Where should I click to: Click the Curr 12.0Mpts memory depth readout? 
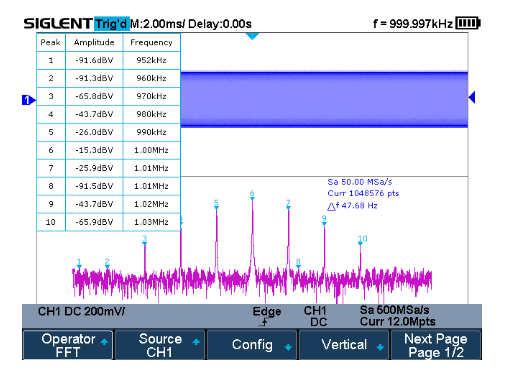[x=398, y=322]
